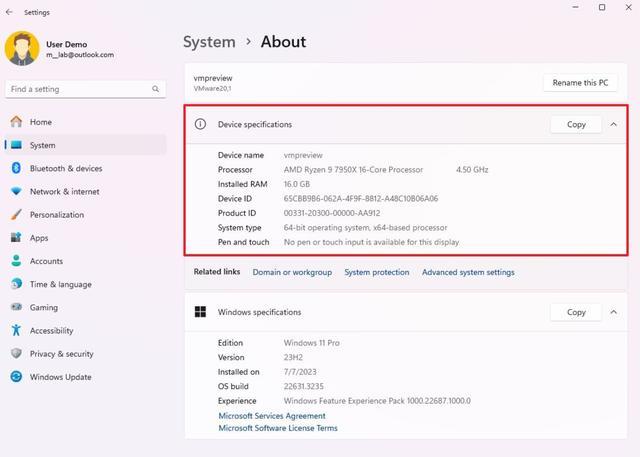Image resolution: width=640 pixels, height=457 pixels.
Task: Click the Accounts person icon
Action: [16, 261]
